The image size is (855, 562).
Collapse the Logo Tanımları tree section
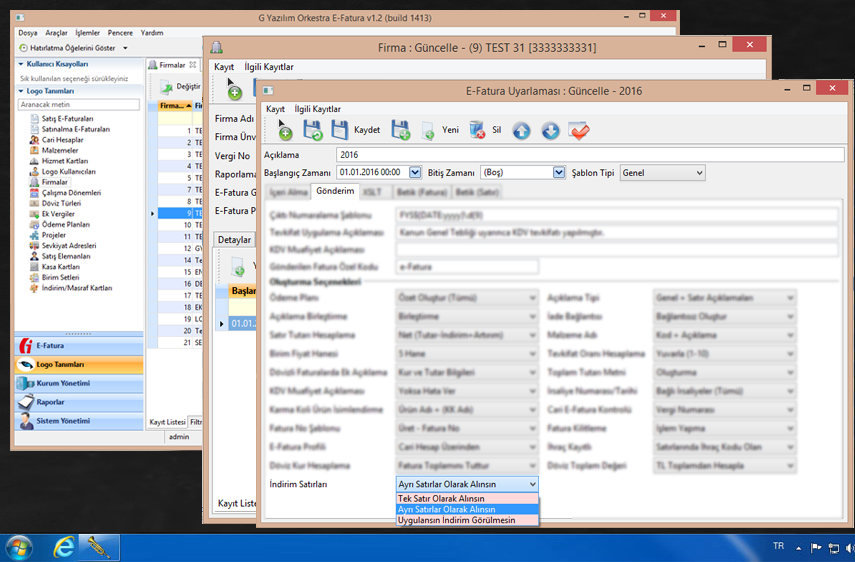tap(21, 91)
